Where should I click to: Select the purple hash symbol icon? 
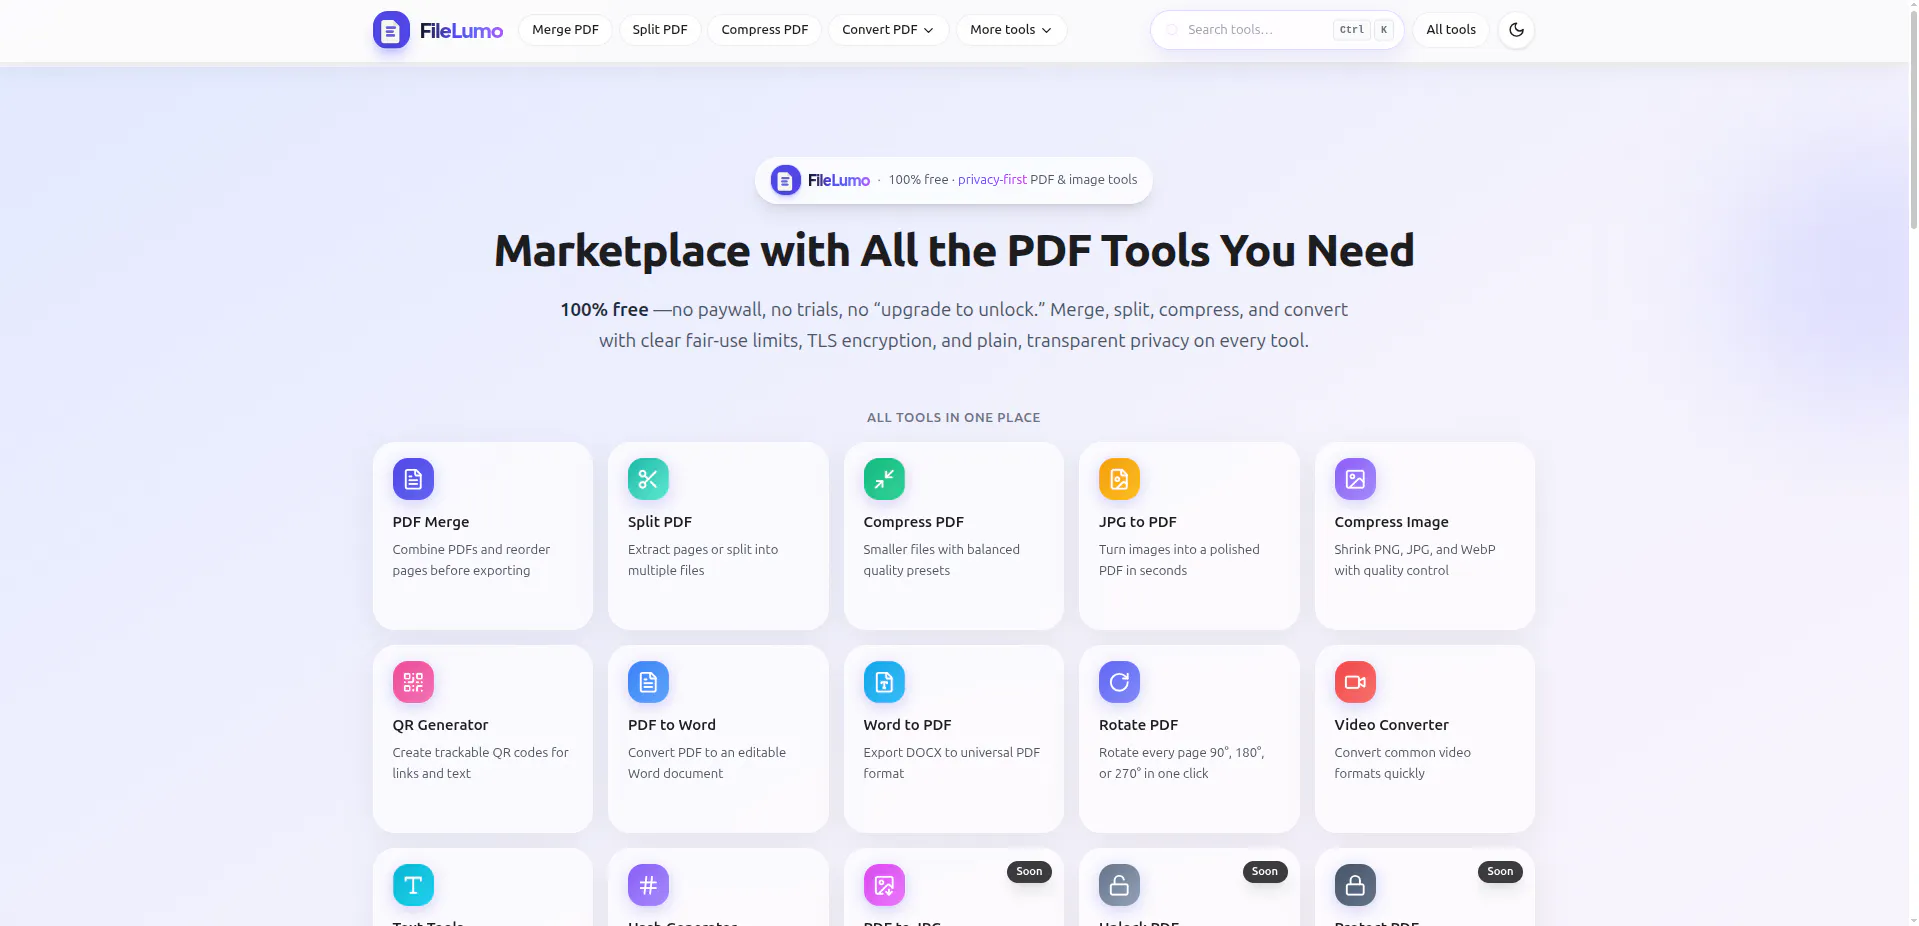click(x=648, y=885)
